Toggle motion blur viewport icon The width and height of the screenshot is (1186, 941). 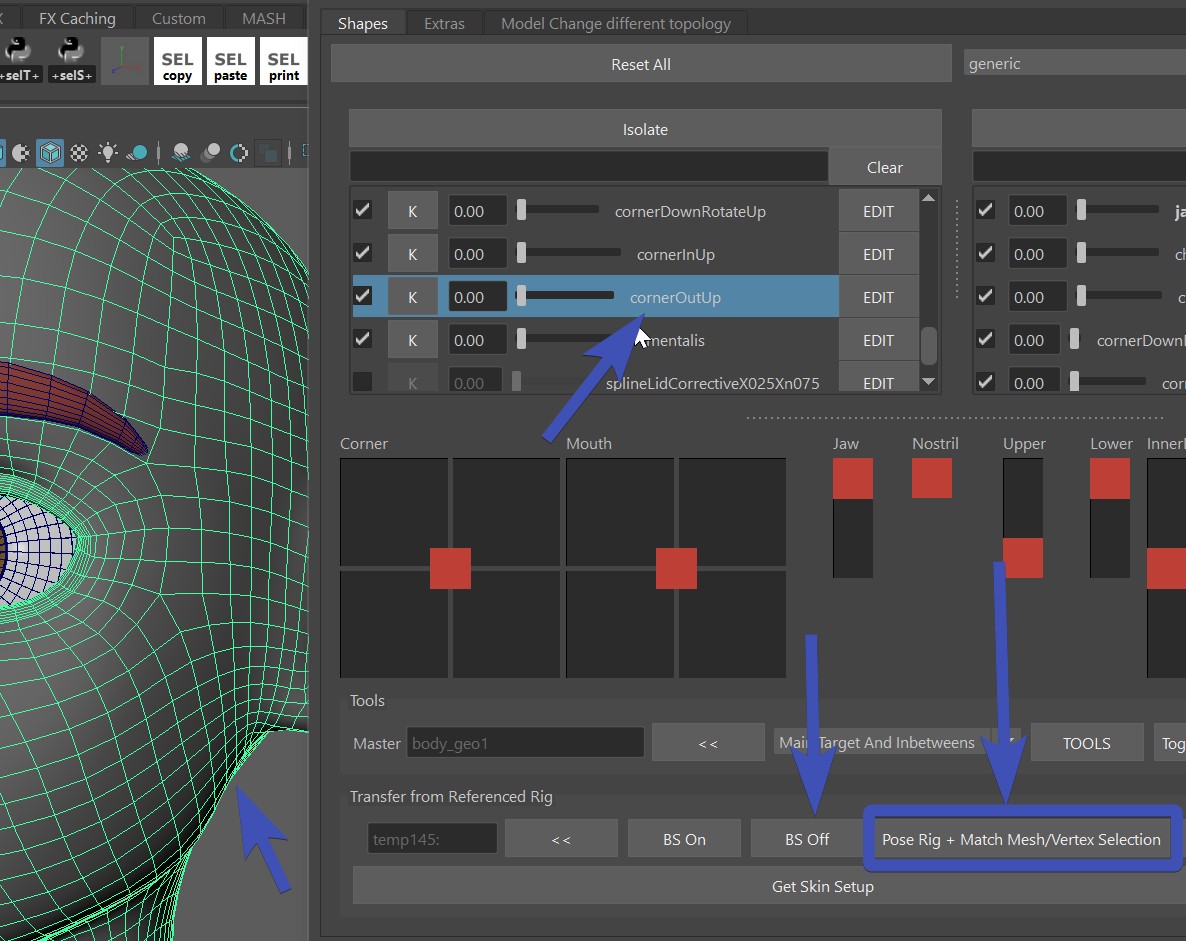point(210,154)
